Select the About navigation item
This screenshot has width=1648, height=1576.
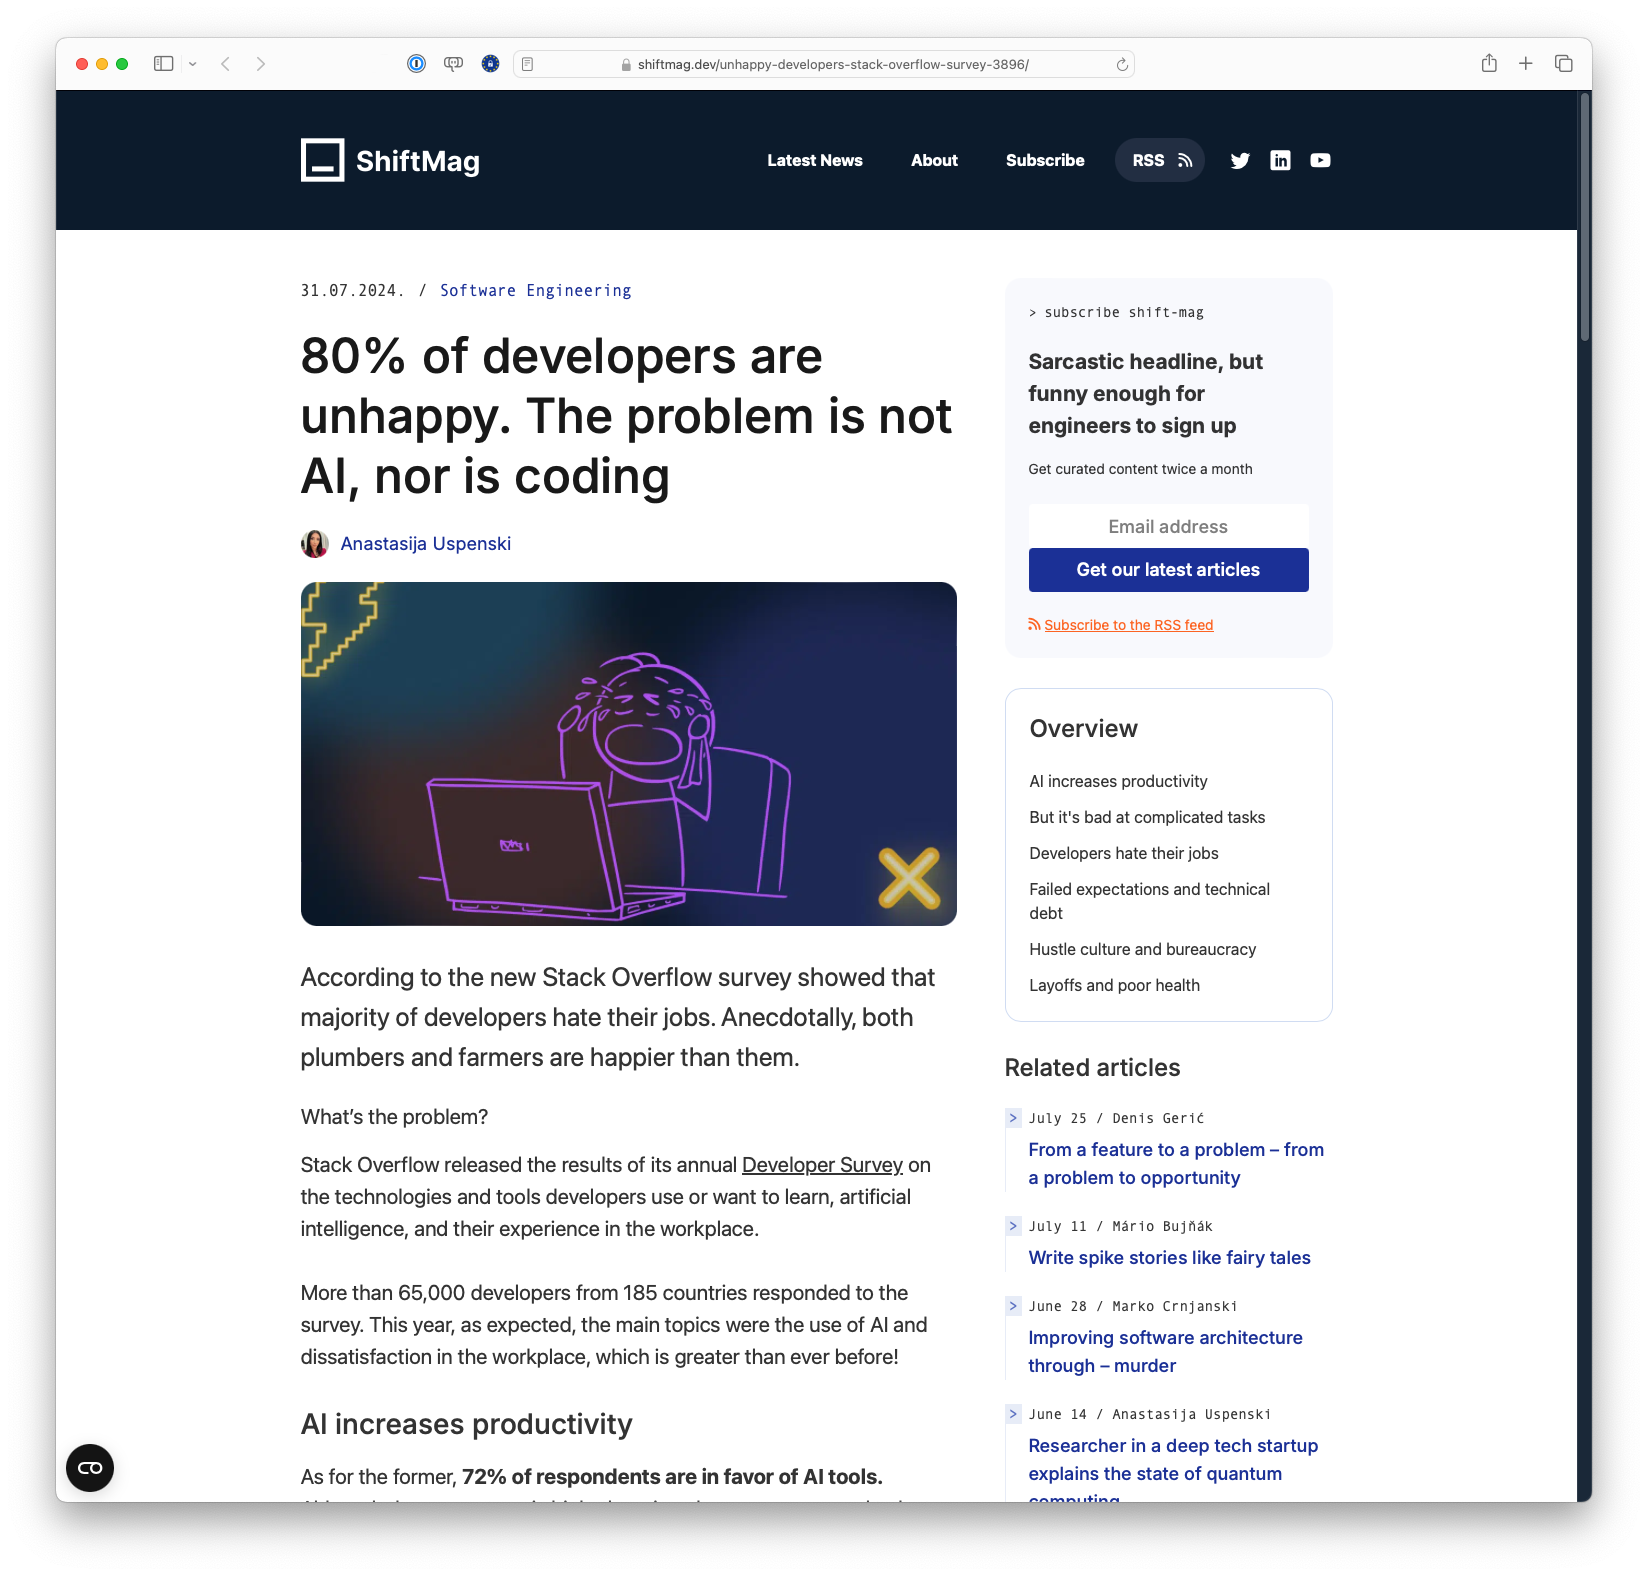pos(933,160)
